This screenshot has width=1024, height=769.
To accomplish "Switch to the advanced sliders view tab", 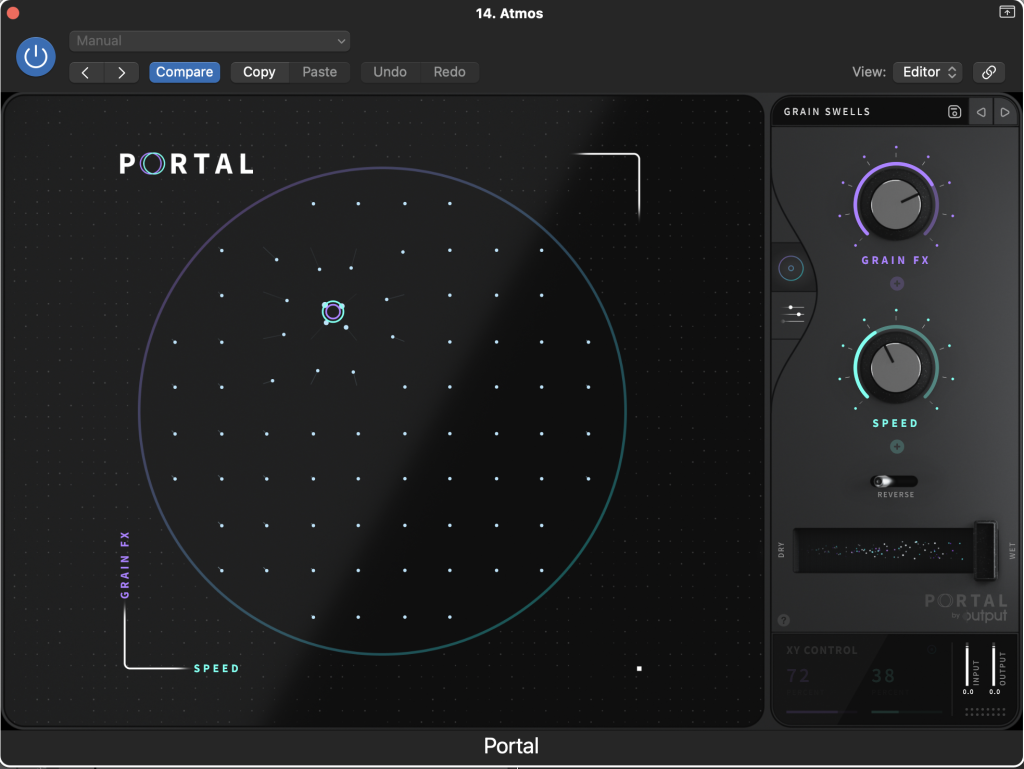I will point(795,315).
